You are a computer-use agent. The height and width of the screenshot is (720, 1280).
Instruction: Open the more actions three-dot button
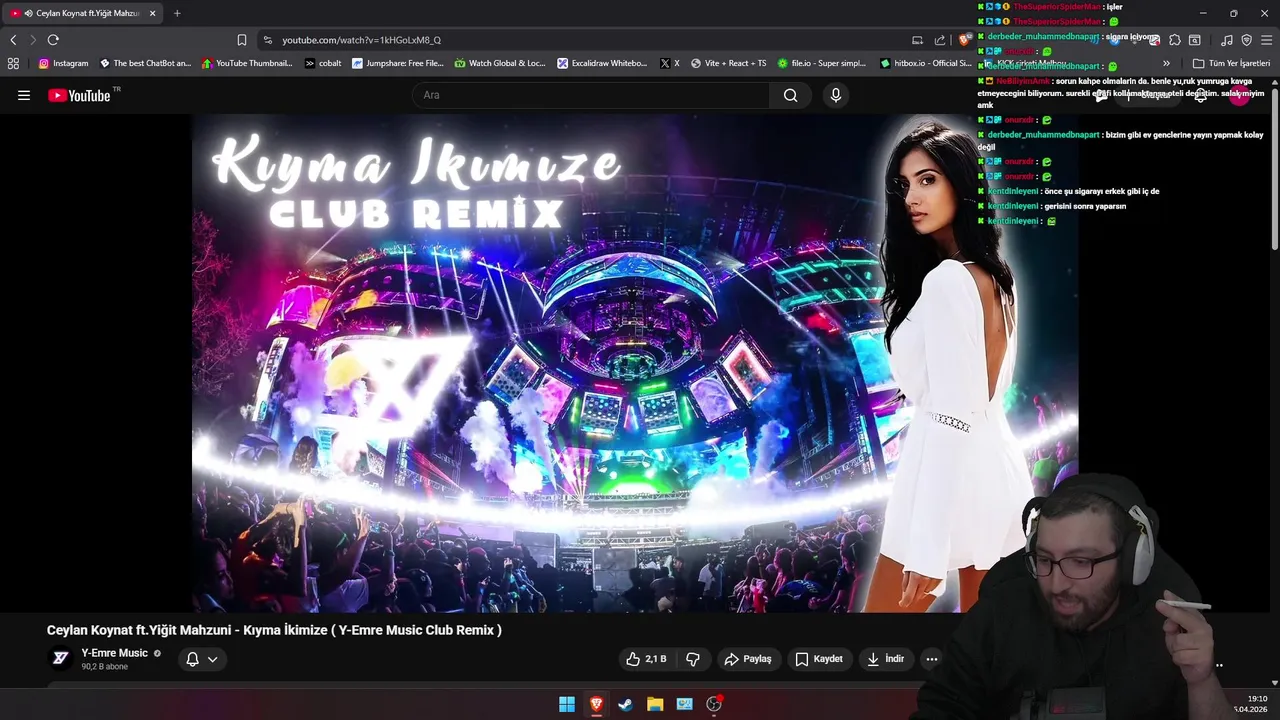(932, 659)
